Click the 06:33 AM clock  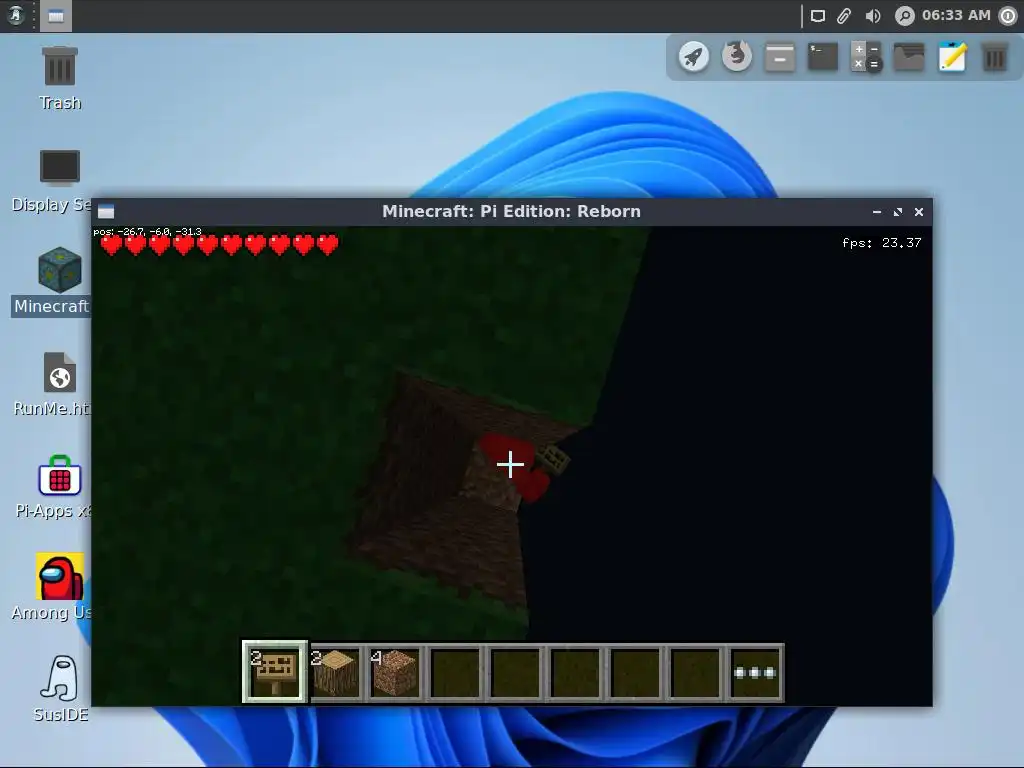pyautogui.click(x=956, y=15)
